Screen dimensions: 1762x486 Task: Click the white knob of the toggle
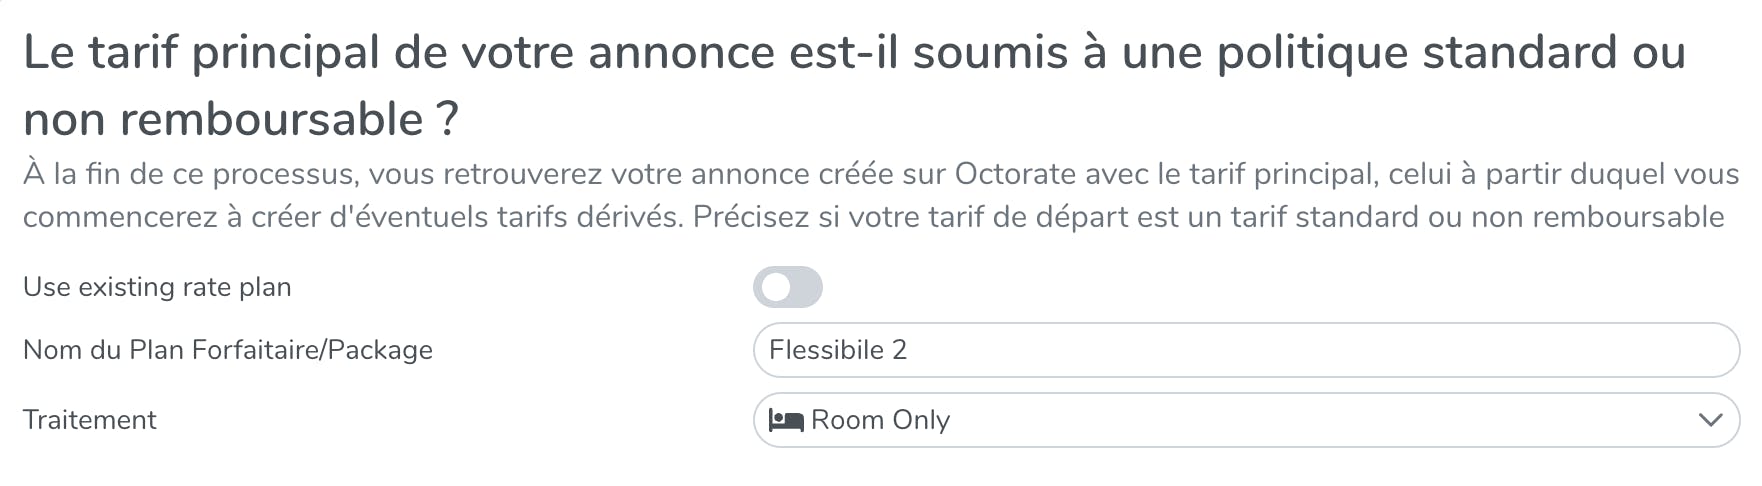coord(775,288)
